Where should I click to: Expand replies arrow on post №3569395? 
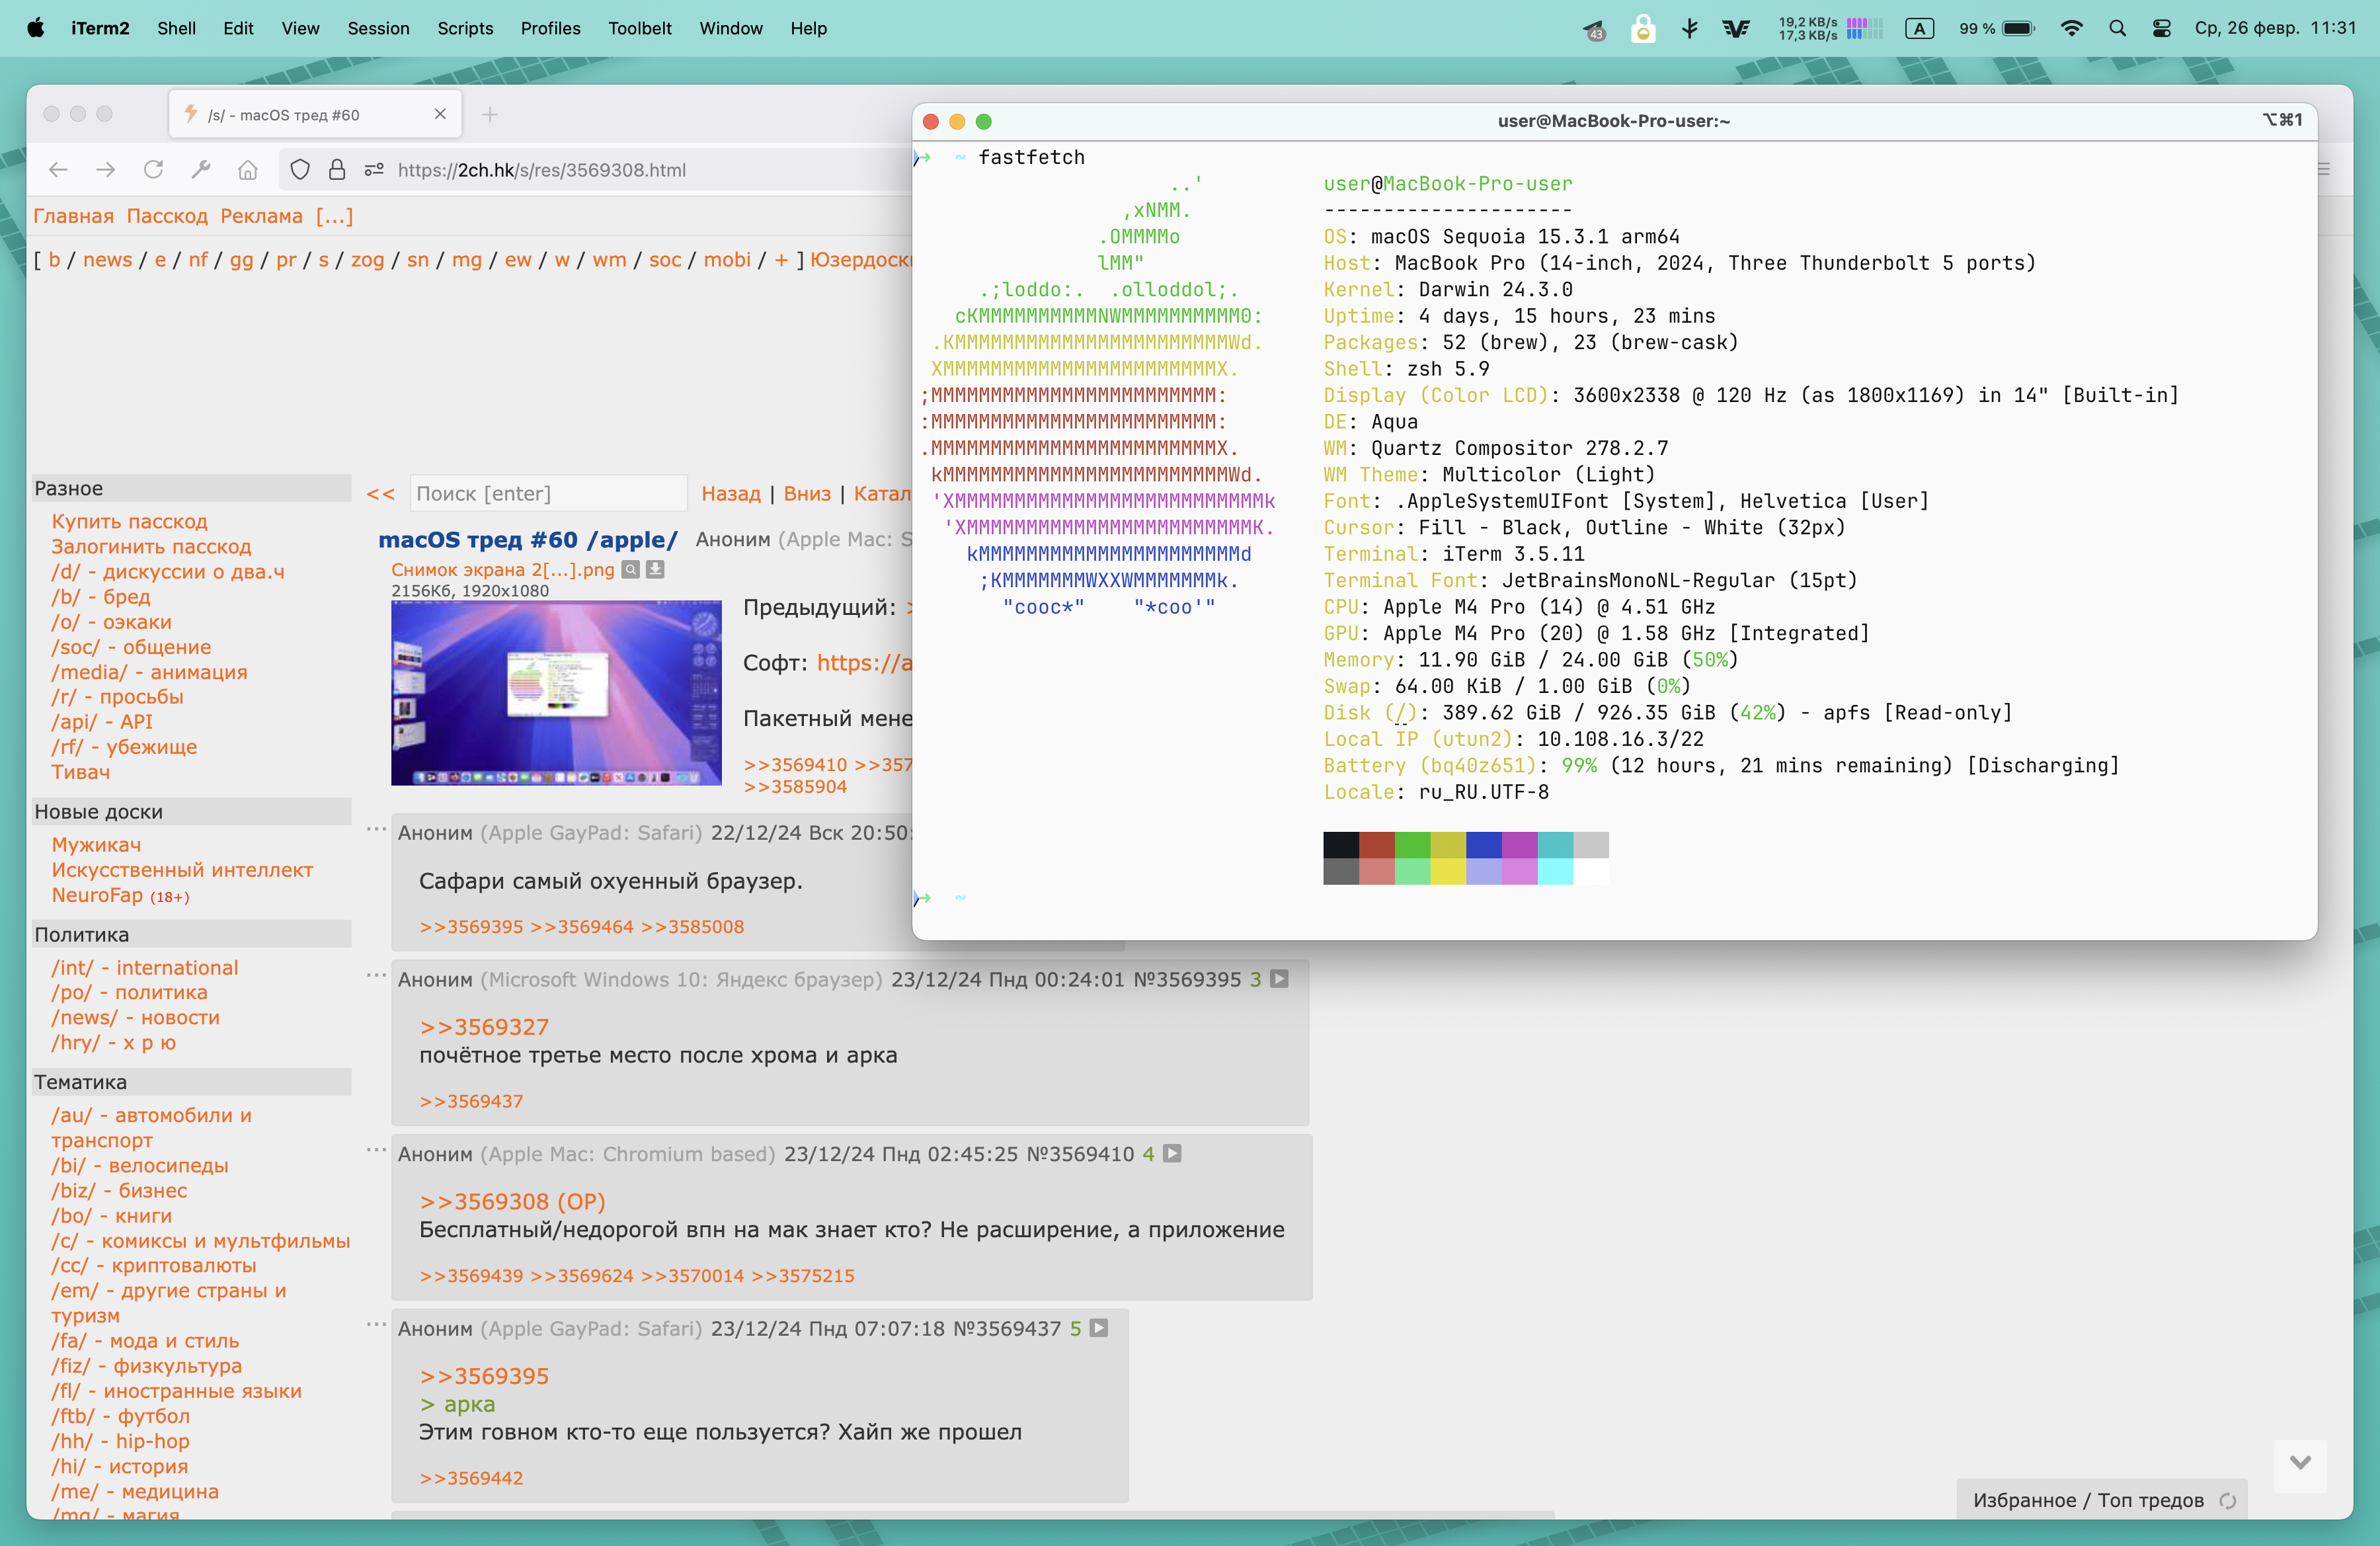pos(1279,979)
